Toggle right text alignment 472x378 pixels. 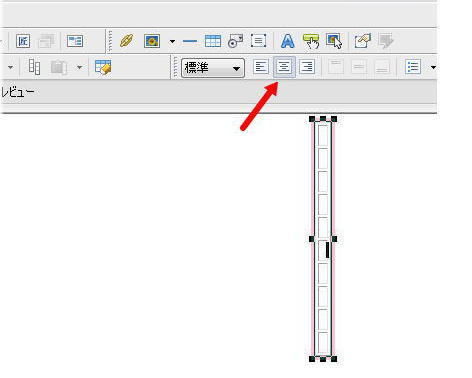coord(307,67)
